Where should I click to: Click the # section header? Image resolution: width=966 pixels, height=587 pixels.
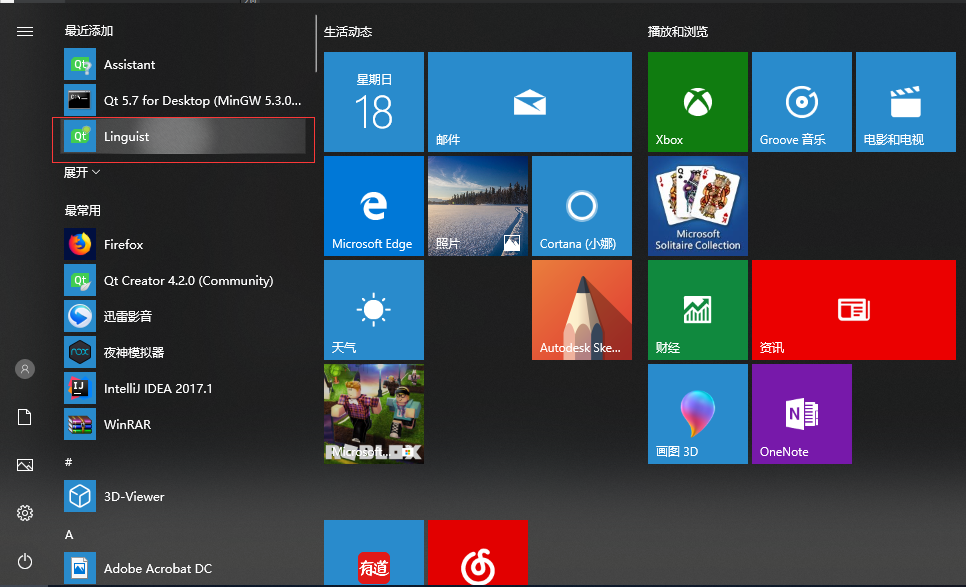click(69, 462)
